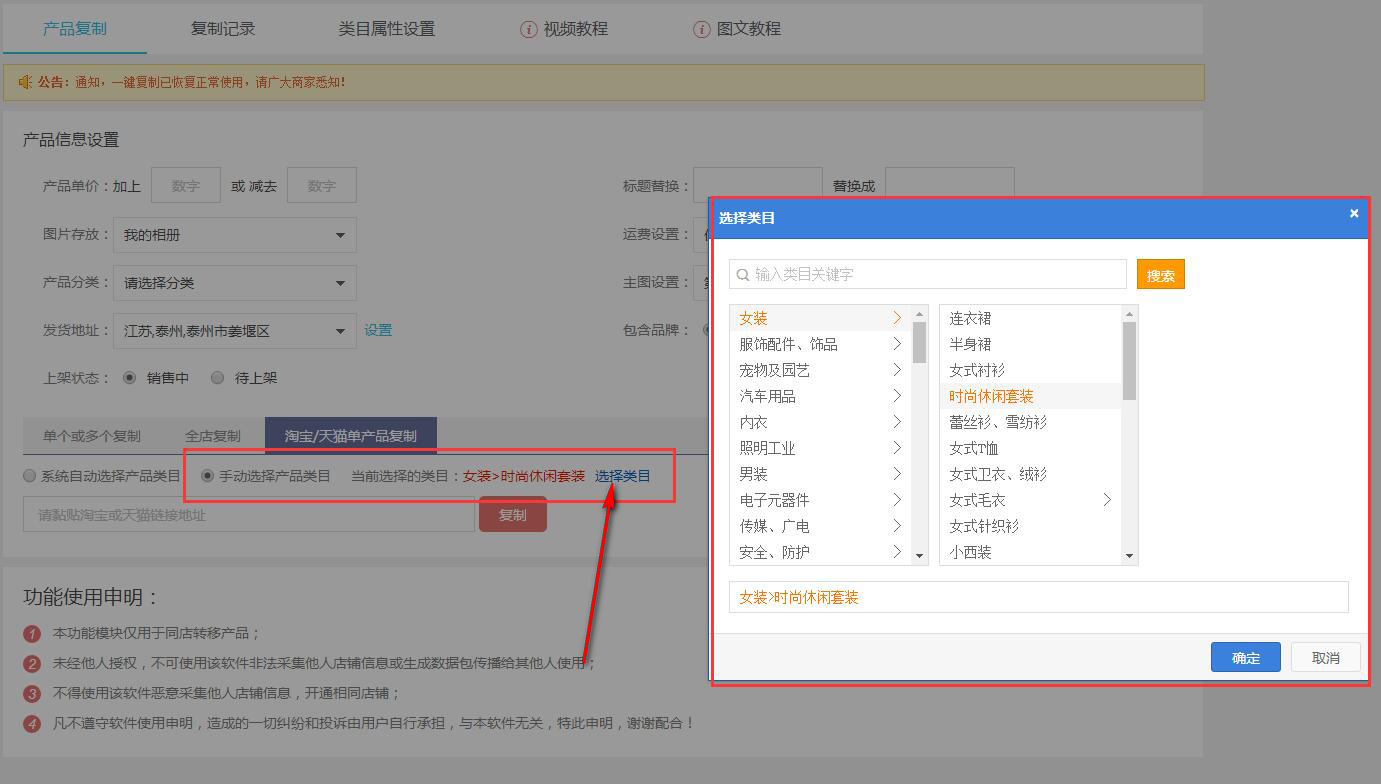
Task: Choose 时尚休闲套装 subcategory
Action: tap(1031, 396)
